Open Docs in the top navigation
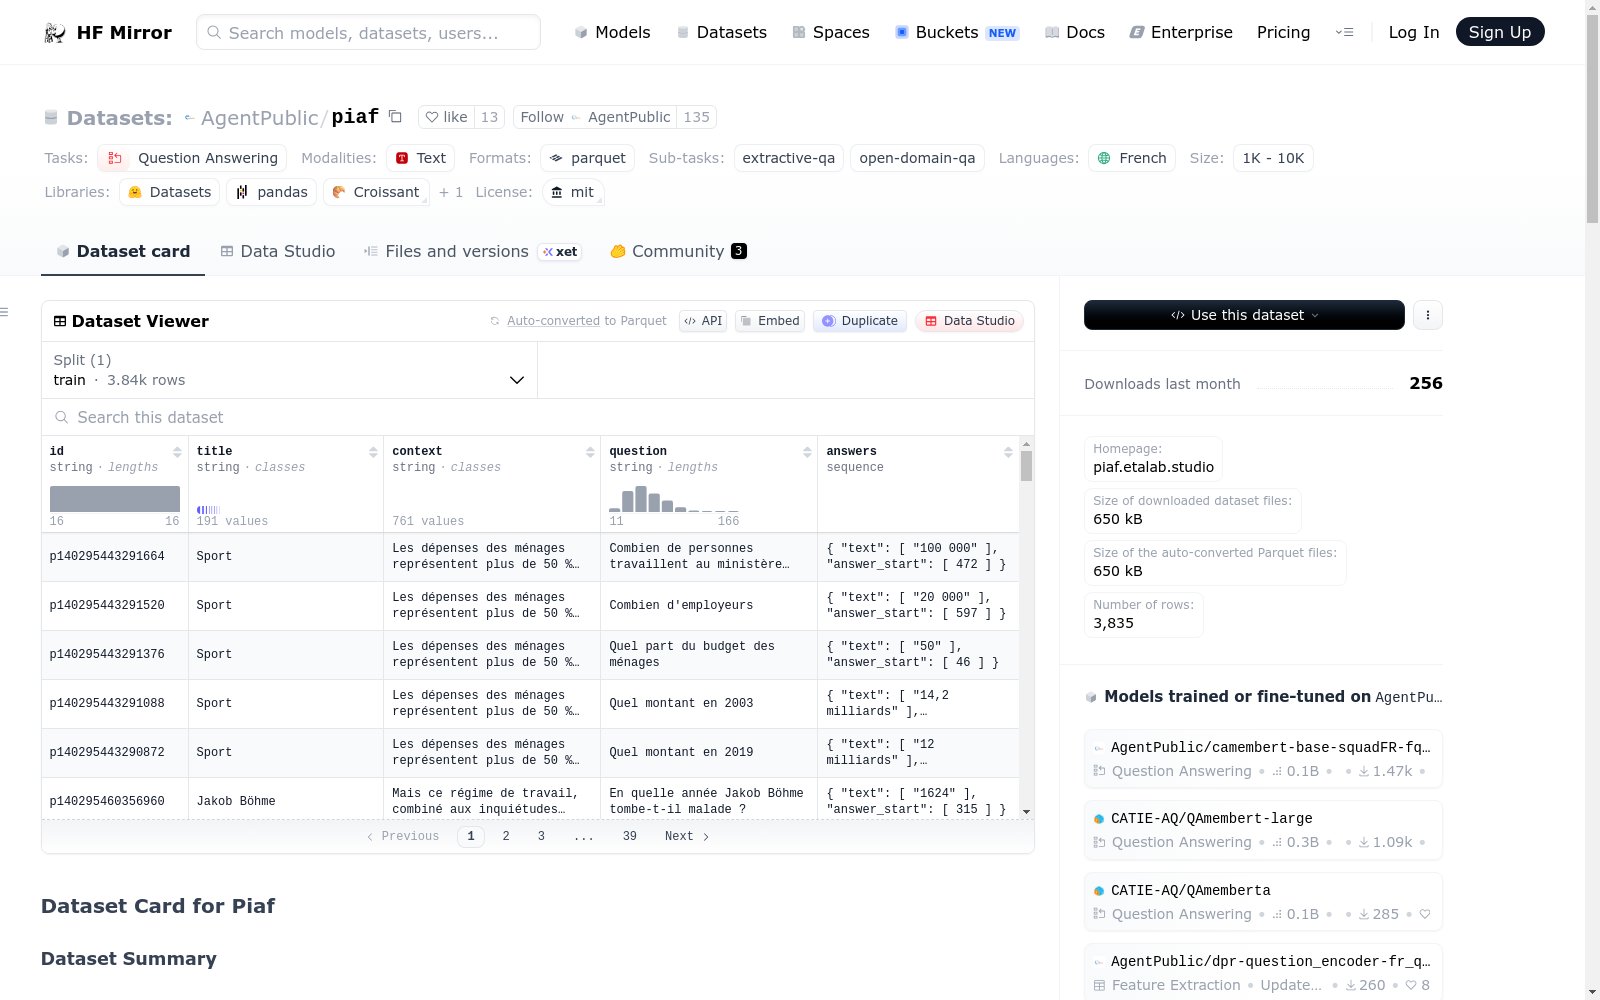Viewport: 1600px width, 1000px height. coord(1075,32)
